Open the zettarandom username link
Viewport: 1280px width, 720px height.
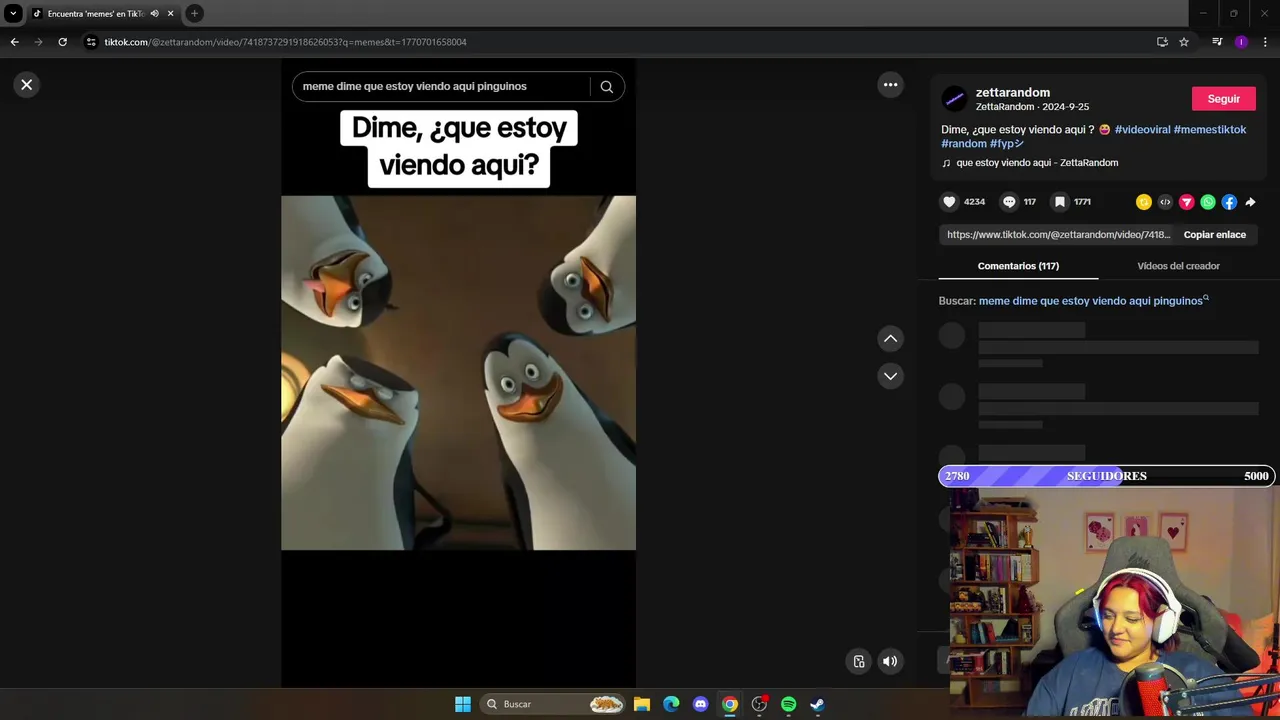[1012, 92]
